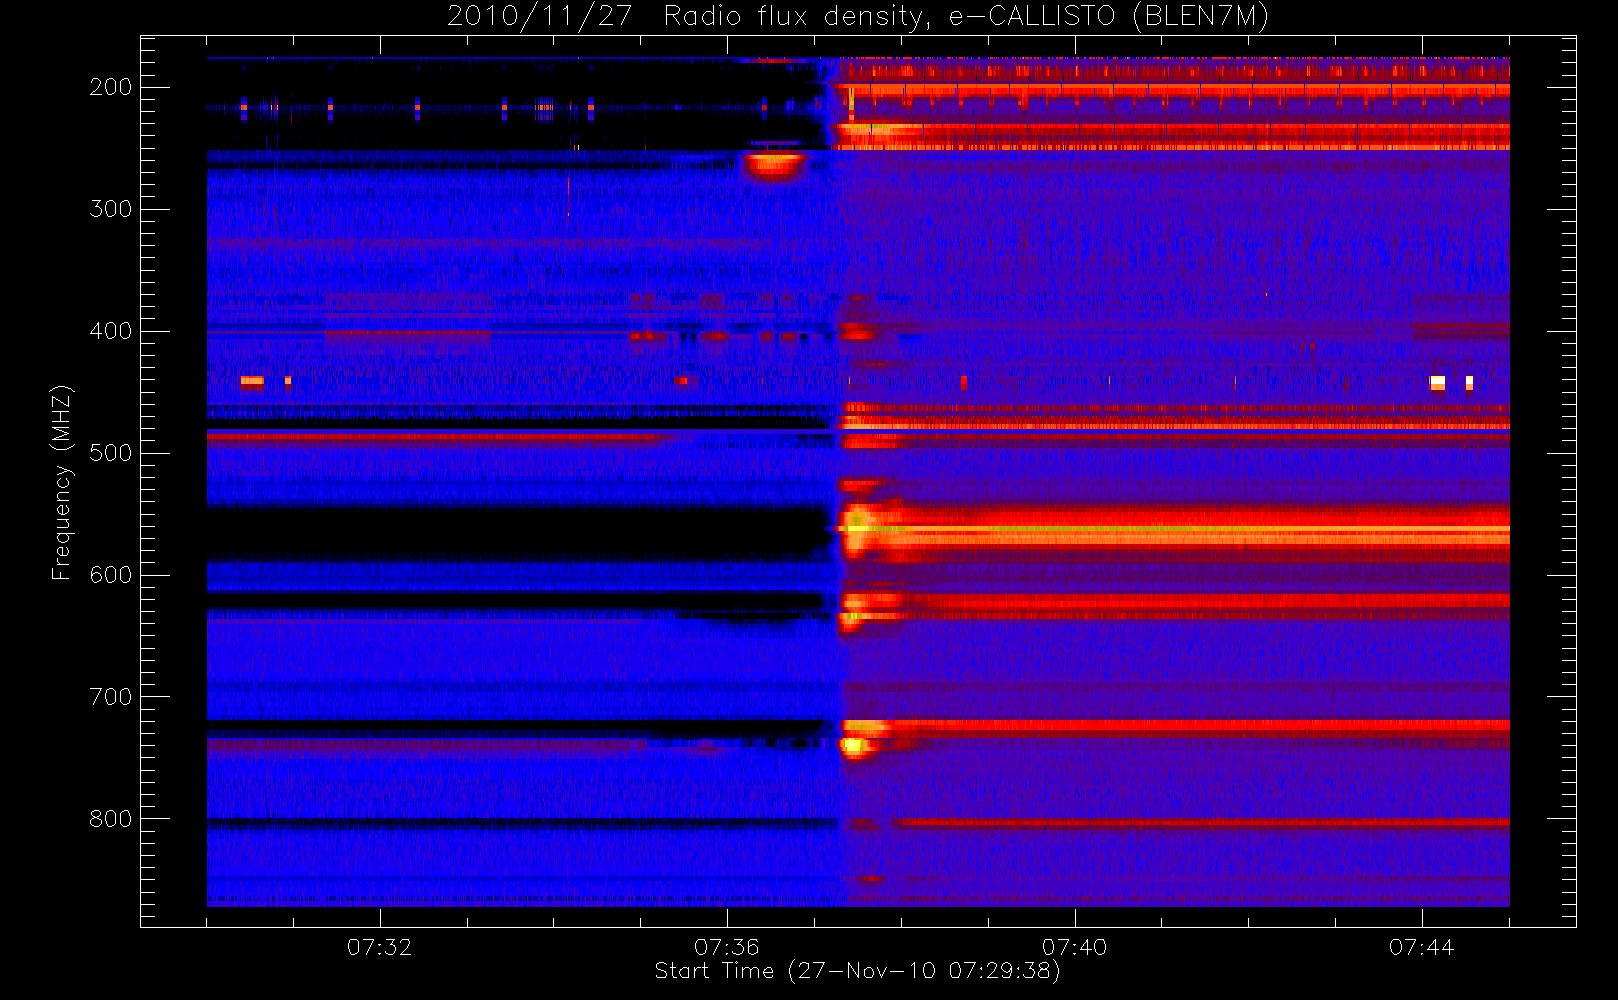The width and height of the screenshot is (1618, 1000).
Task: Select the 07:32 time tick label
Action: pyautogui.click(x=379, y=947)
